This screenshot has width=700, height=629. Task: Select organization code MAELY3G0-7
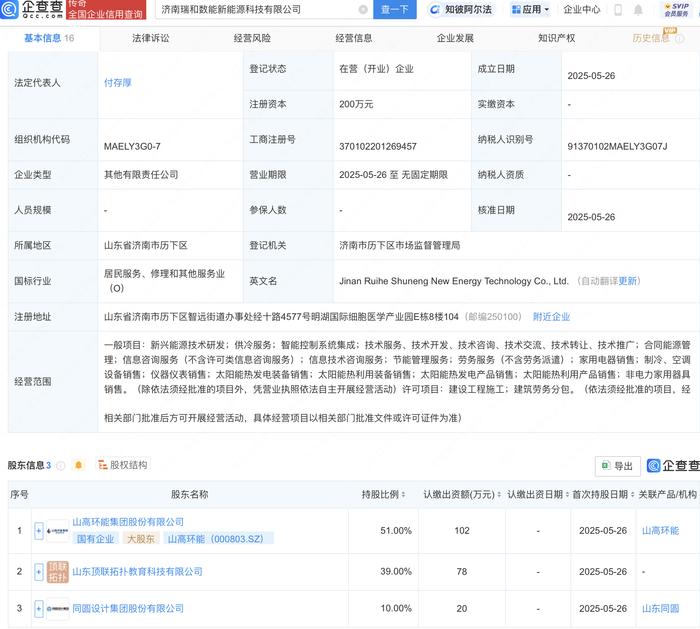132,146
